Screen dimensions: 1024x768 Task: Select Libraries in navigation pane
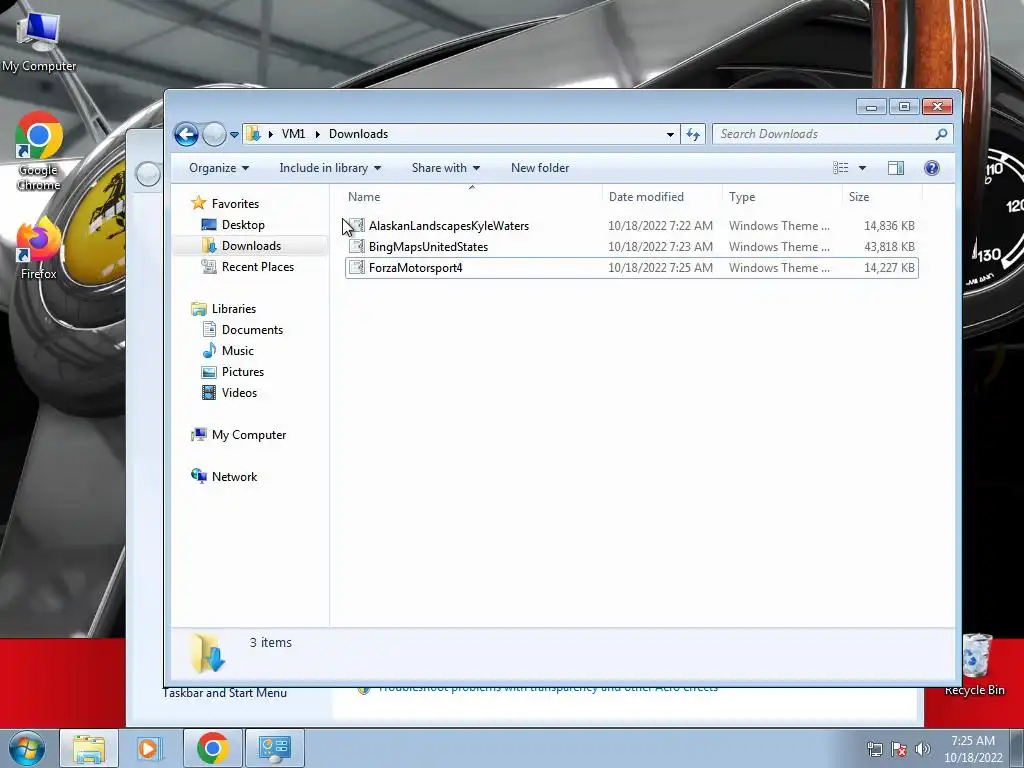(x=234, y=309)
